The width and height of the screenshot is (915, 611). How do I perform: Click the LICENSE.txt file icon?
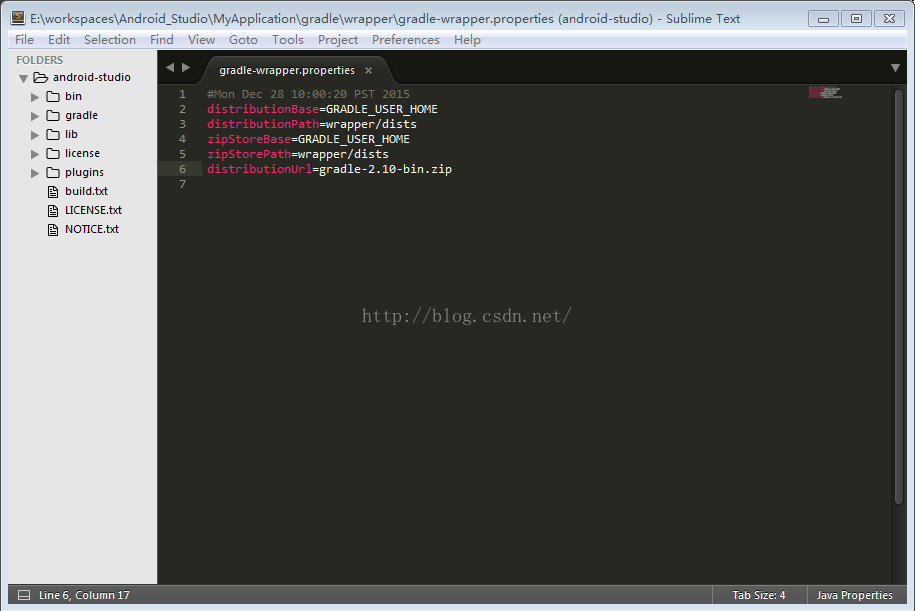[x=53, y=210]
